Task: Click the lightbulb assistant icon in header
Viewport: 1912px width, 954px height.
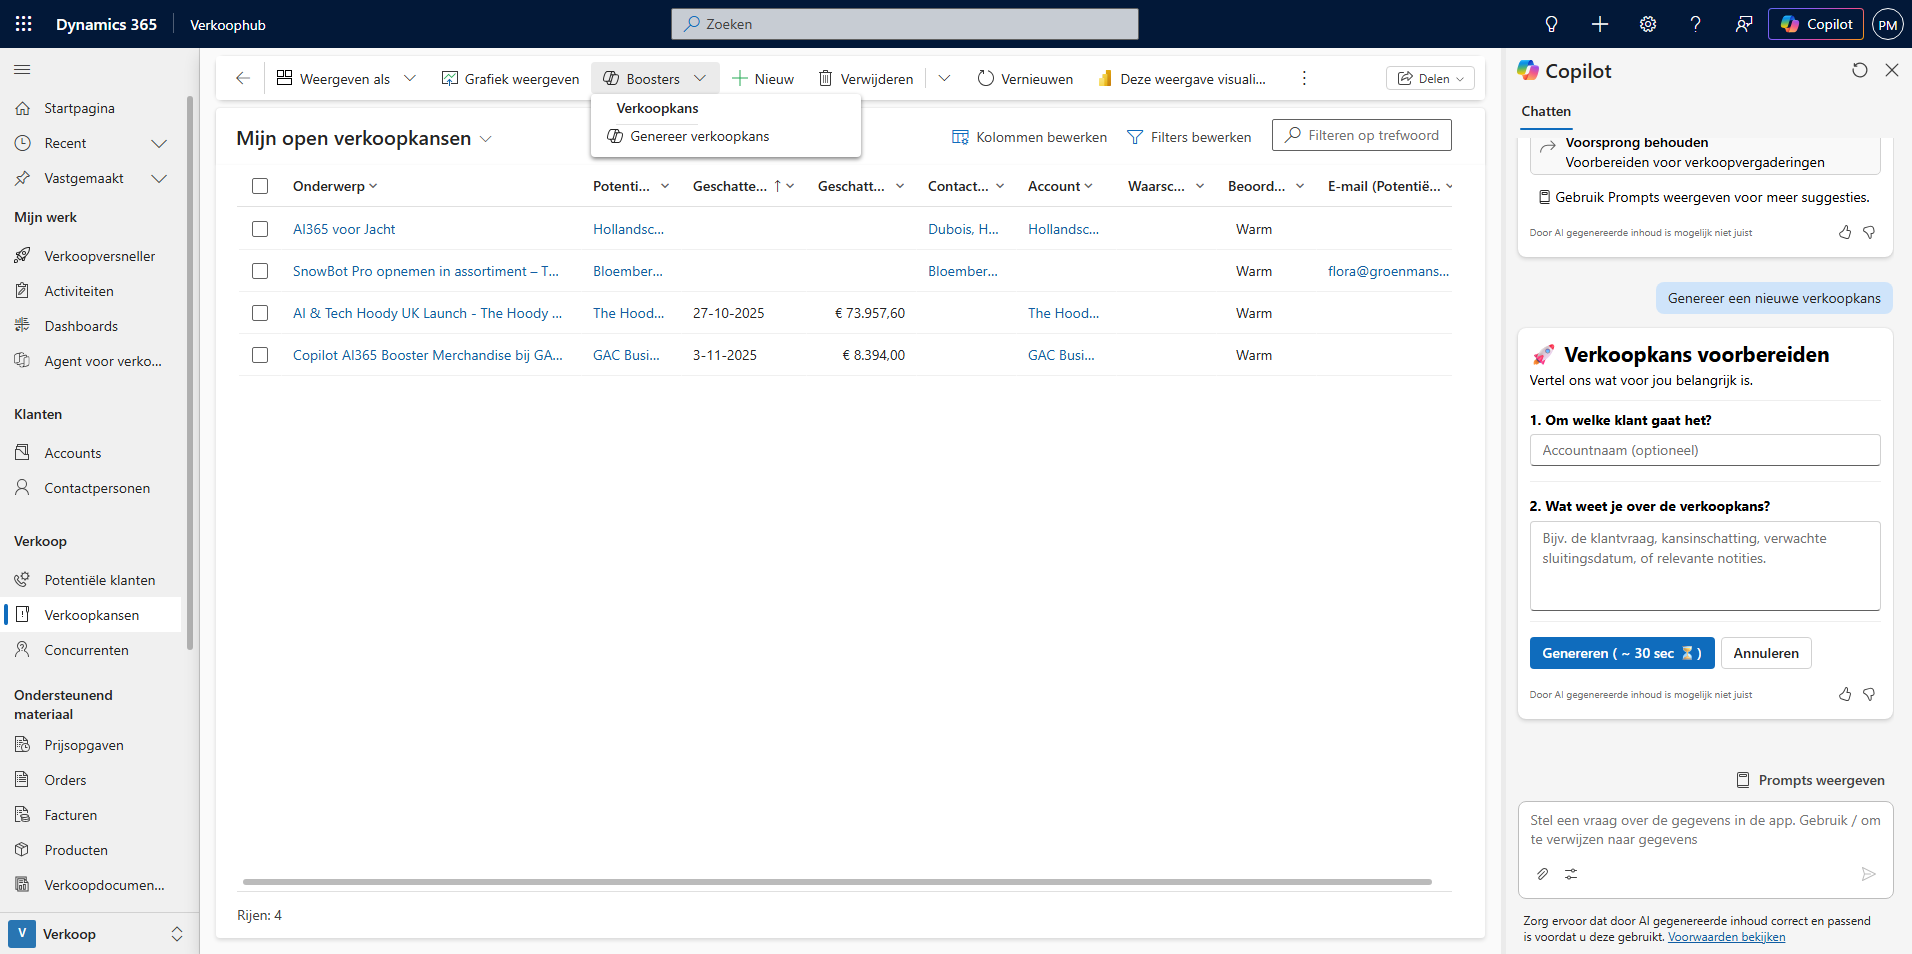Action: pyautogui.click(x=1551, y=24)
